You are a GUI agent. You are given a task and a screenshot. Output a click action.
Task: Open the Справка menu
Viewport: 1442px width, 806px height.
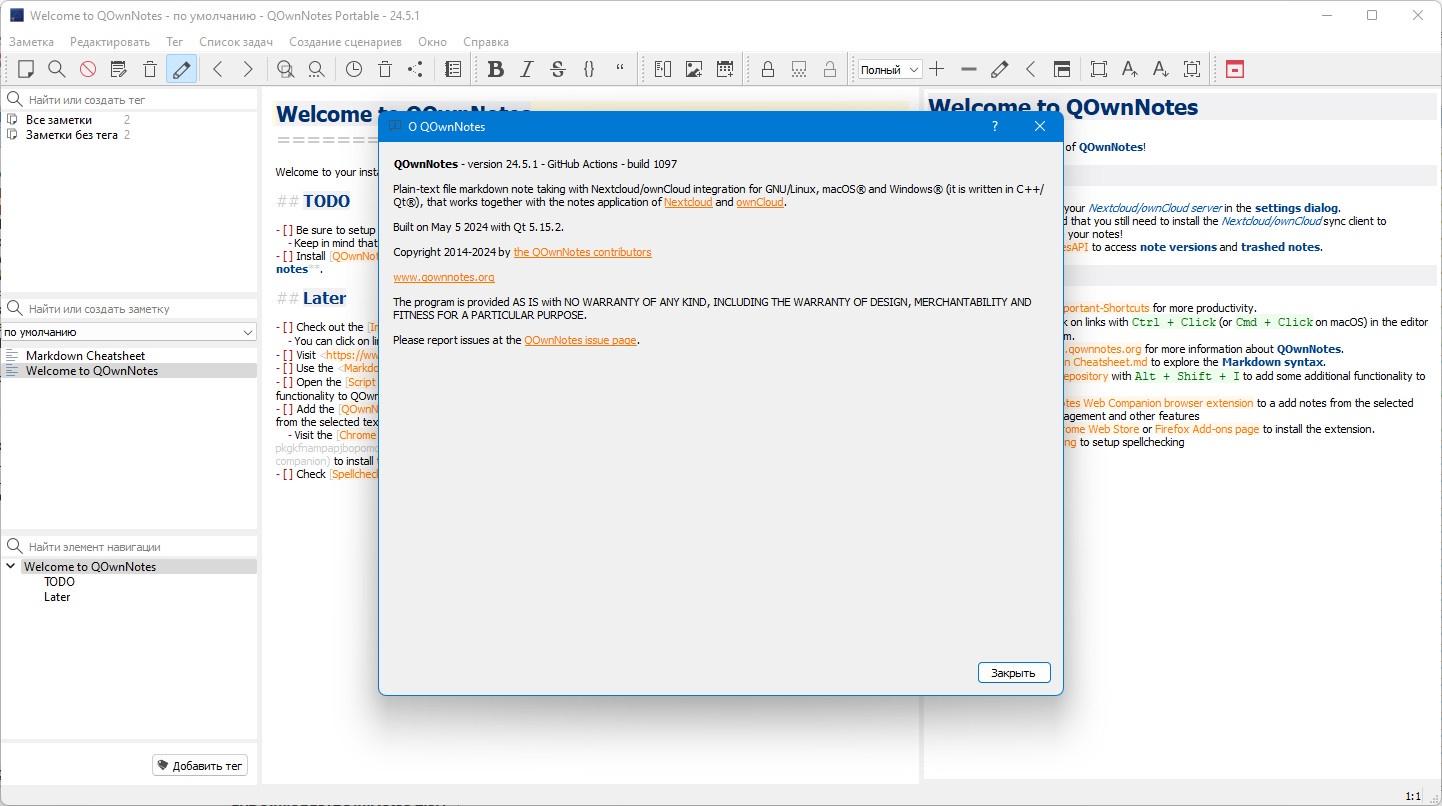point(486,42)
